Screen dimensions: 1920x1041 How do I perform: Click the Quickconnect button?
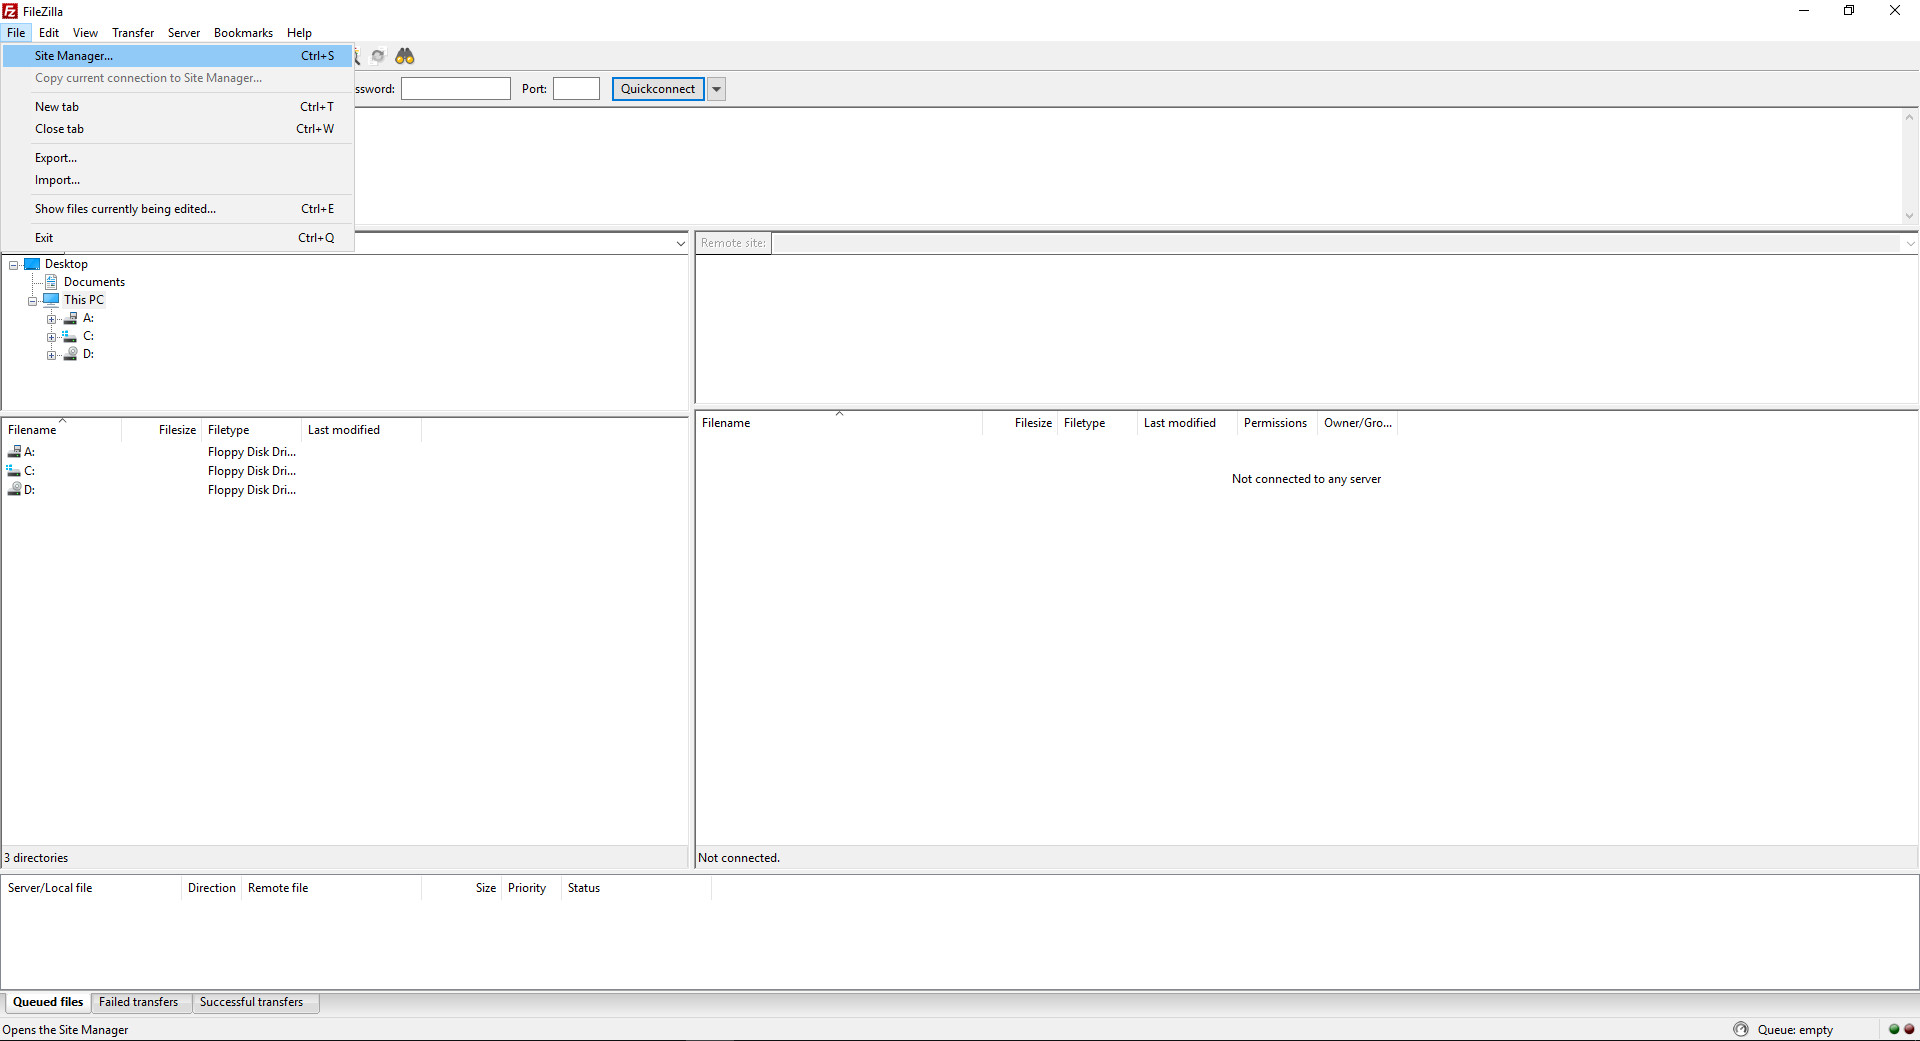click(x=658, y=89)
